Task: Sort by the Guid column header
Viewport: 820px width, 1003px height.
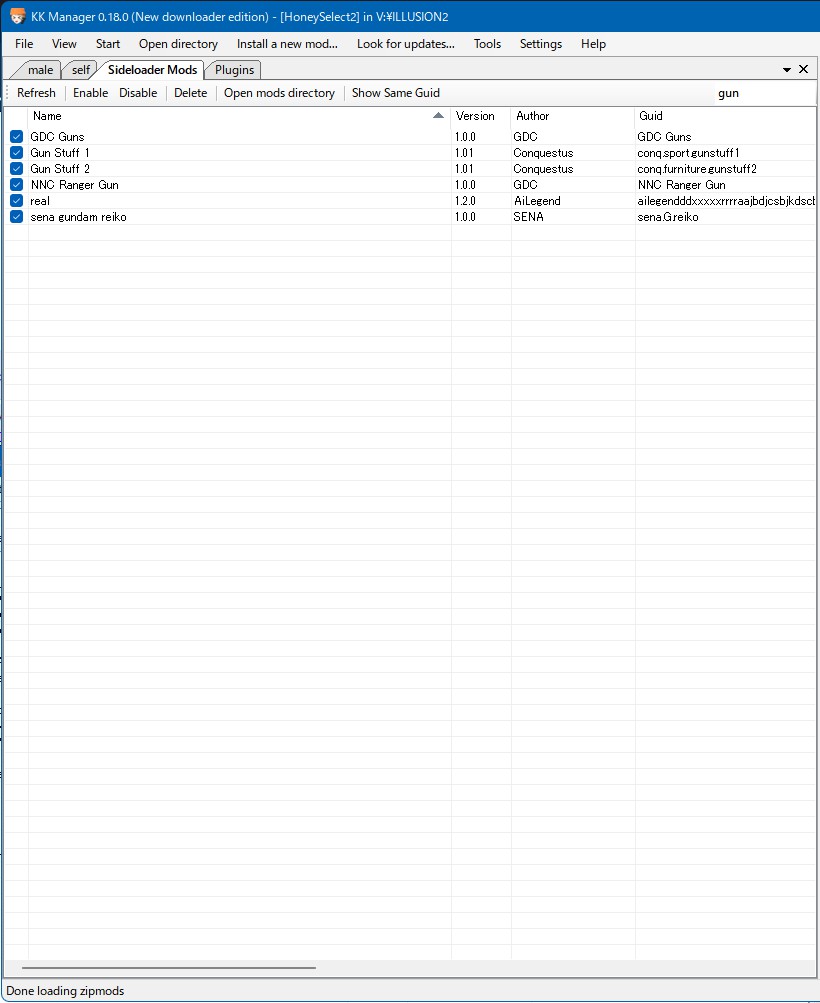Action: [x=725, y=116]
